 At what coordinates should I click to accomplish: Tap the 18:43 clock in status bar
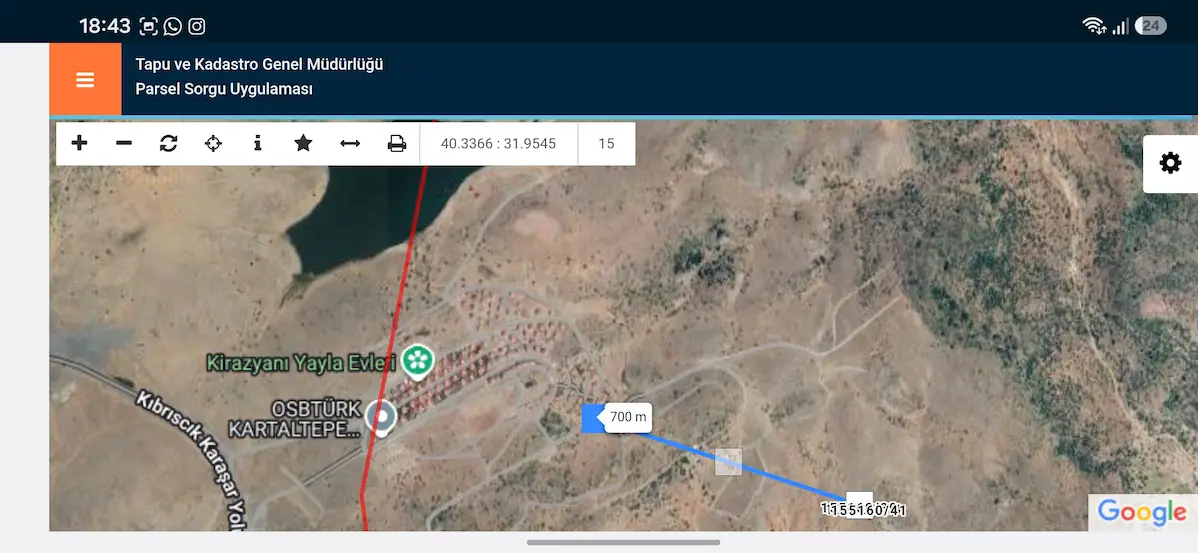[x=105, y=26]
